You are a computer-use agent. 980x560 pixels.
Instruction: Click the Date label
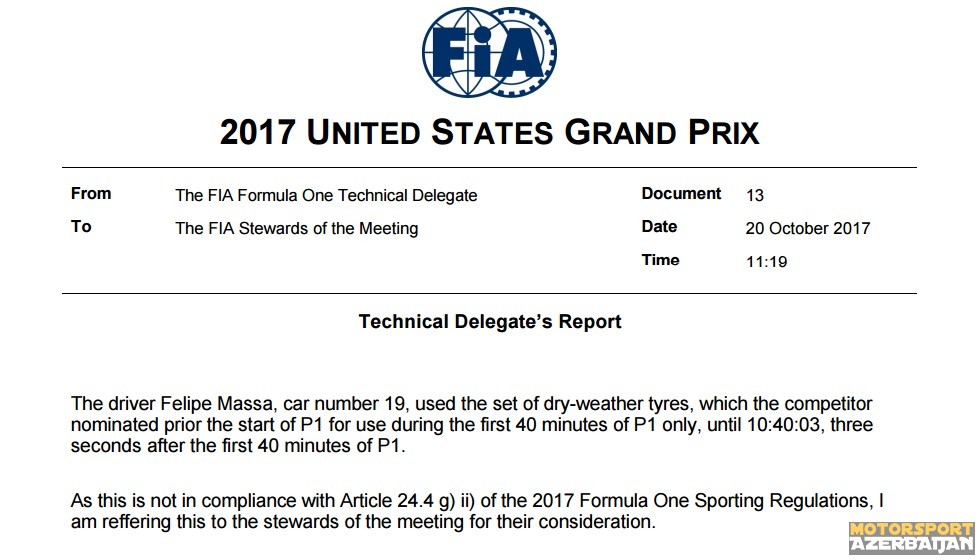[659, 226]
